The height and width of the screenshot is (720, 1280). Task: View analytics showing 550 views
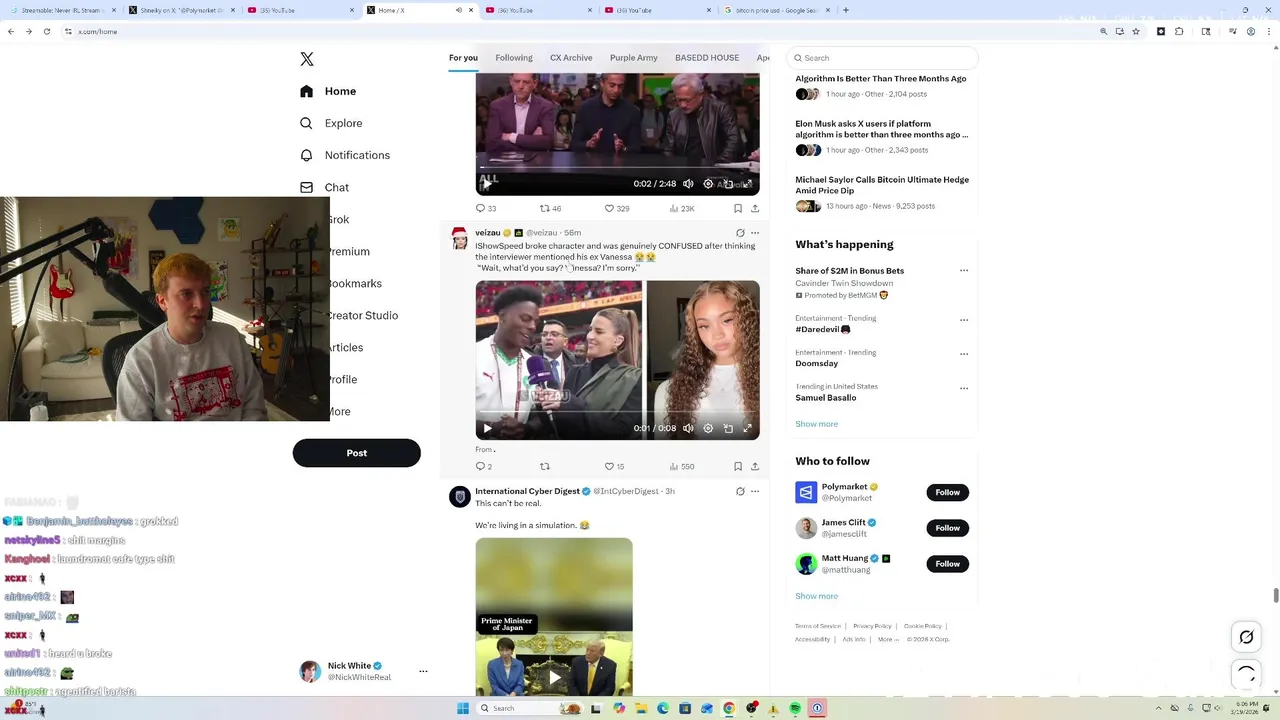click(x=681, y=466)
